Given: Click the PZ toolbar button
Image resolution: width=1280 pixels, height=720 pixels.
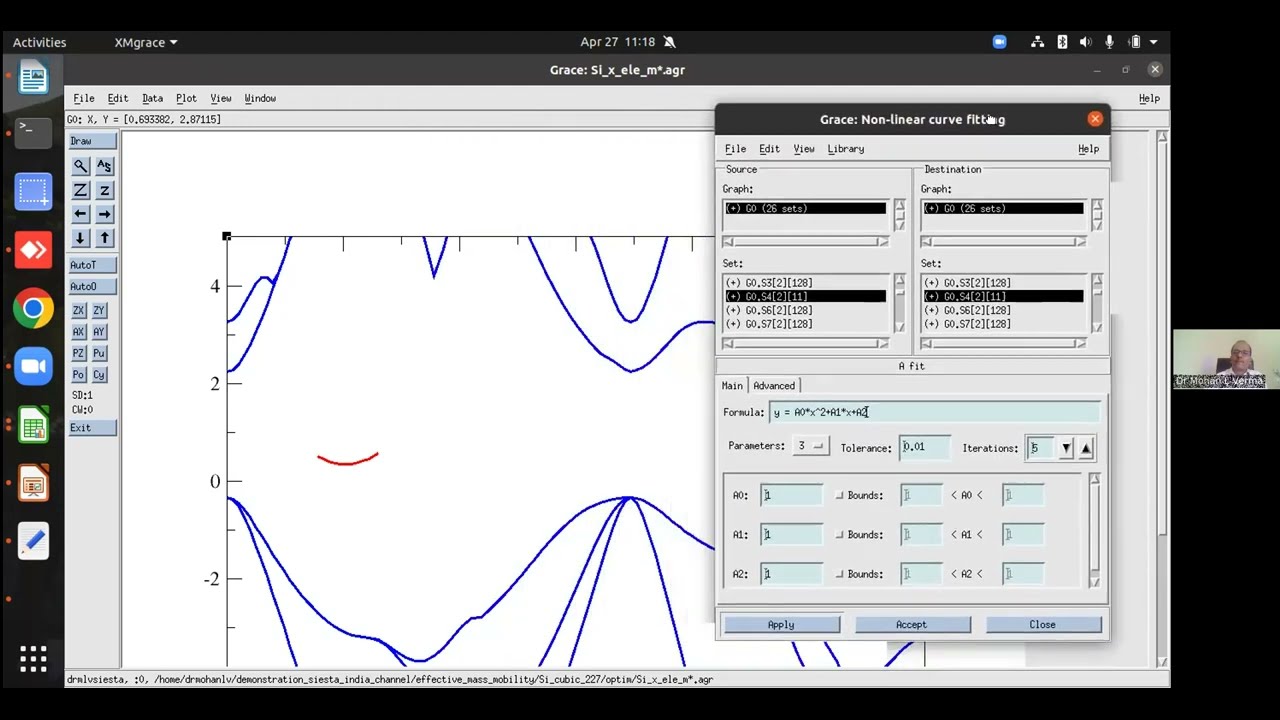Looking at the screenshot, I should coord(78,353).
